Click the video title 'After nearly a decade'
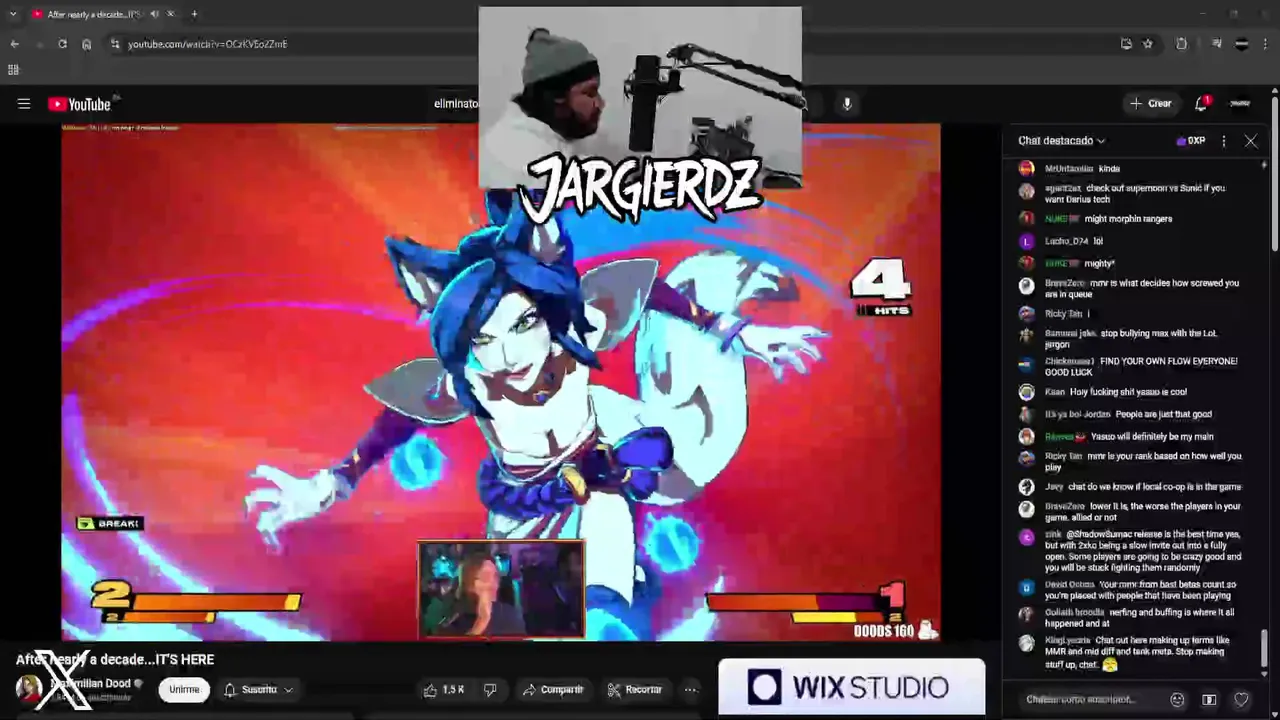This screenshot has width=1280, height=720. tap(115, 660)
